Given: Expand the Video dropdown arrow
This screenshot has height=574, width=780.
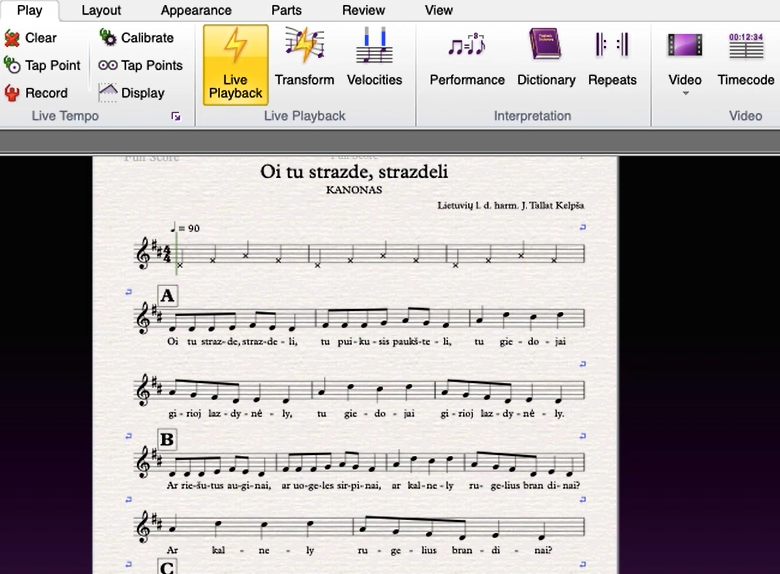Looking at the screenshot, I should tap(685, 94).
